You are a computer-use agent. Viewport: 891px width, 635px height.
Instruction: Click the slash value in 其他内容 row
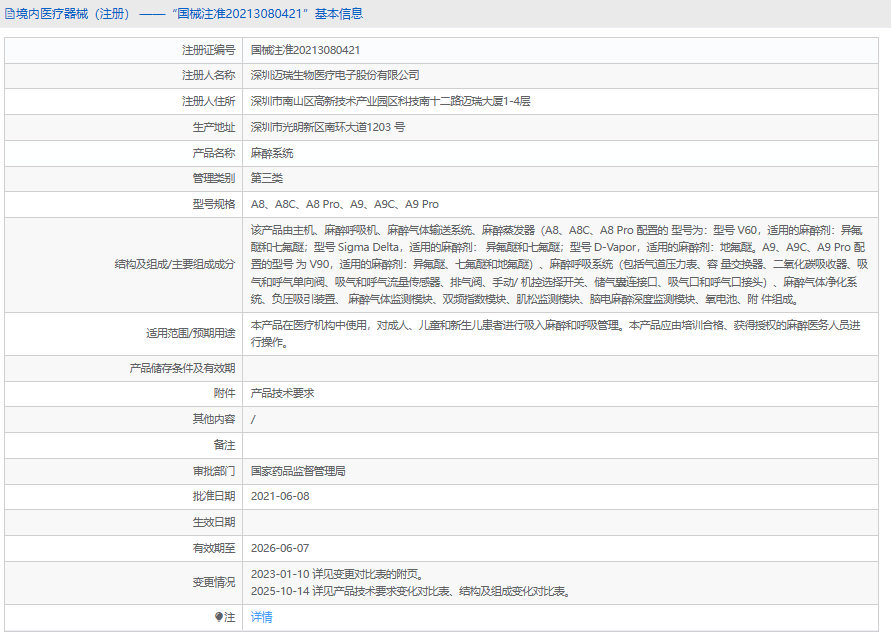[253, 420]
